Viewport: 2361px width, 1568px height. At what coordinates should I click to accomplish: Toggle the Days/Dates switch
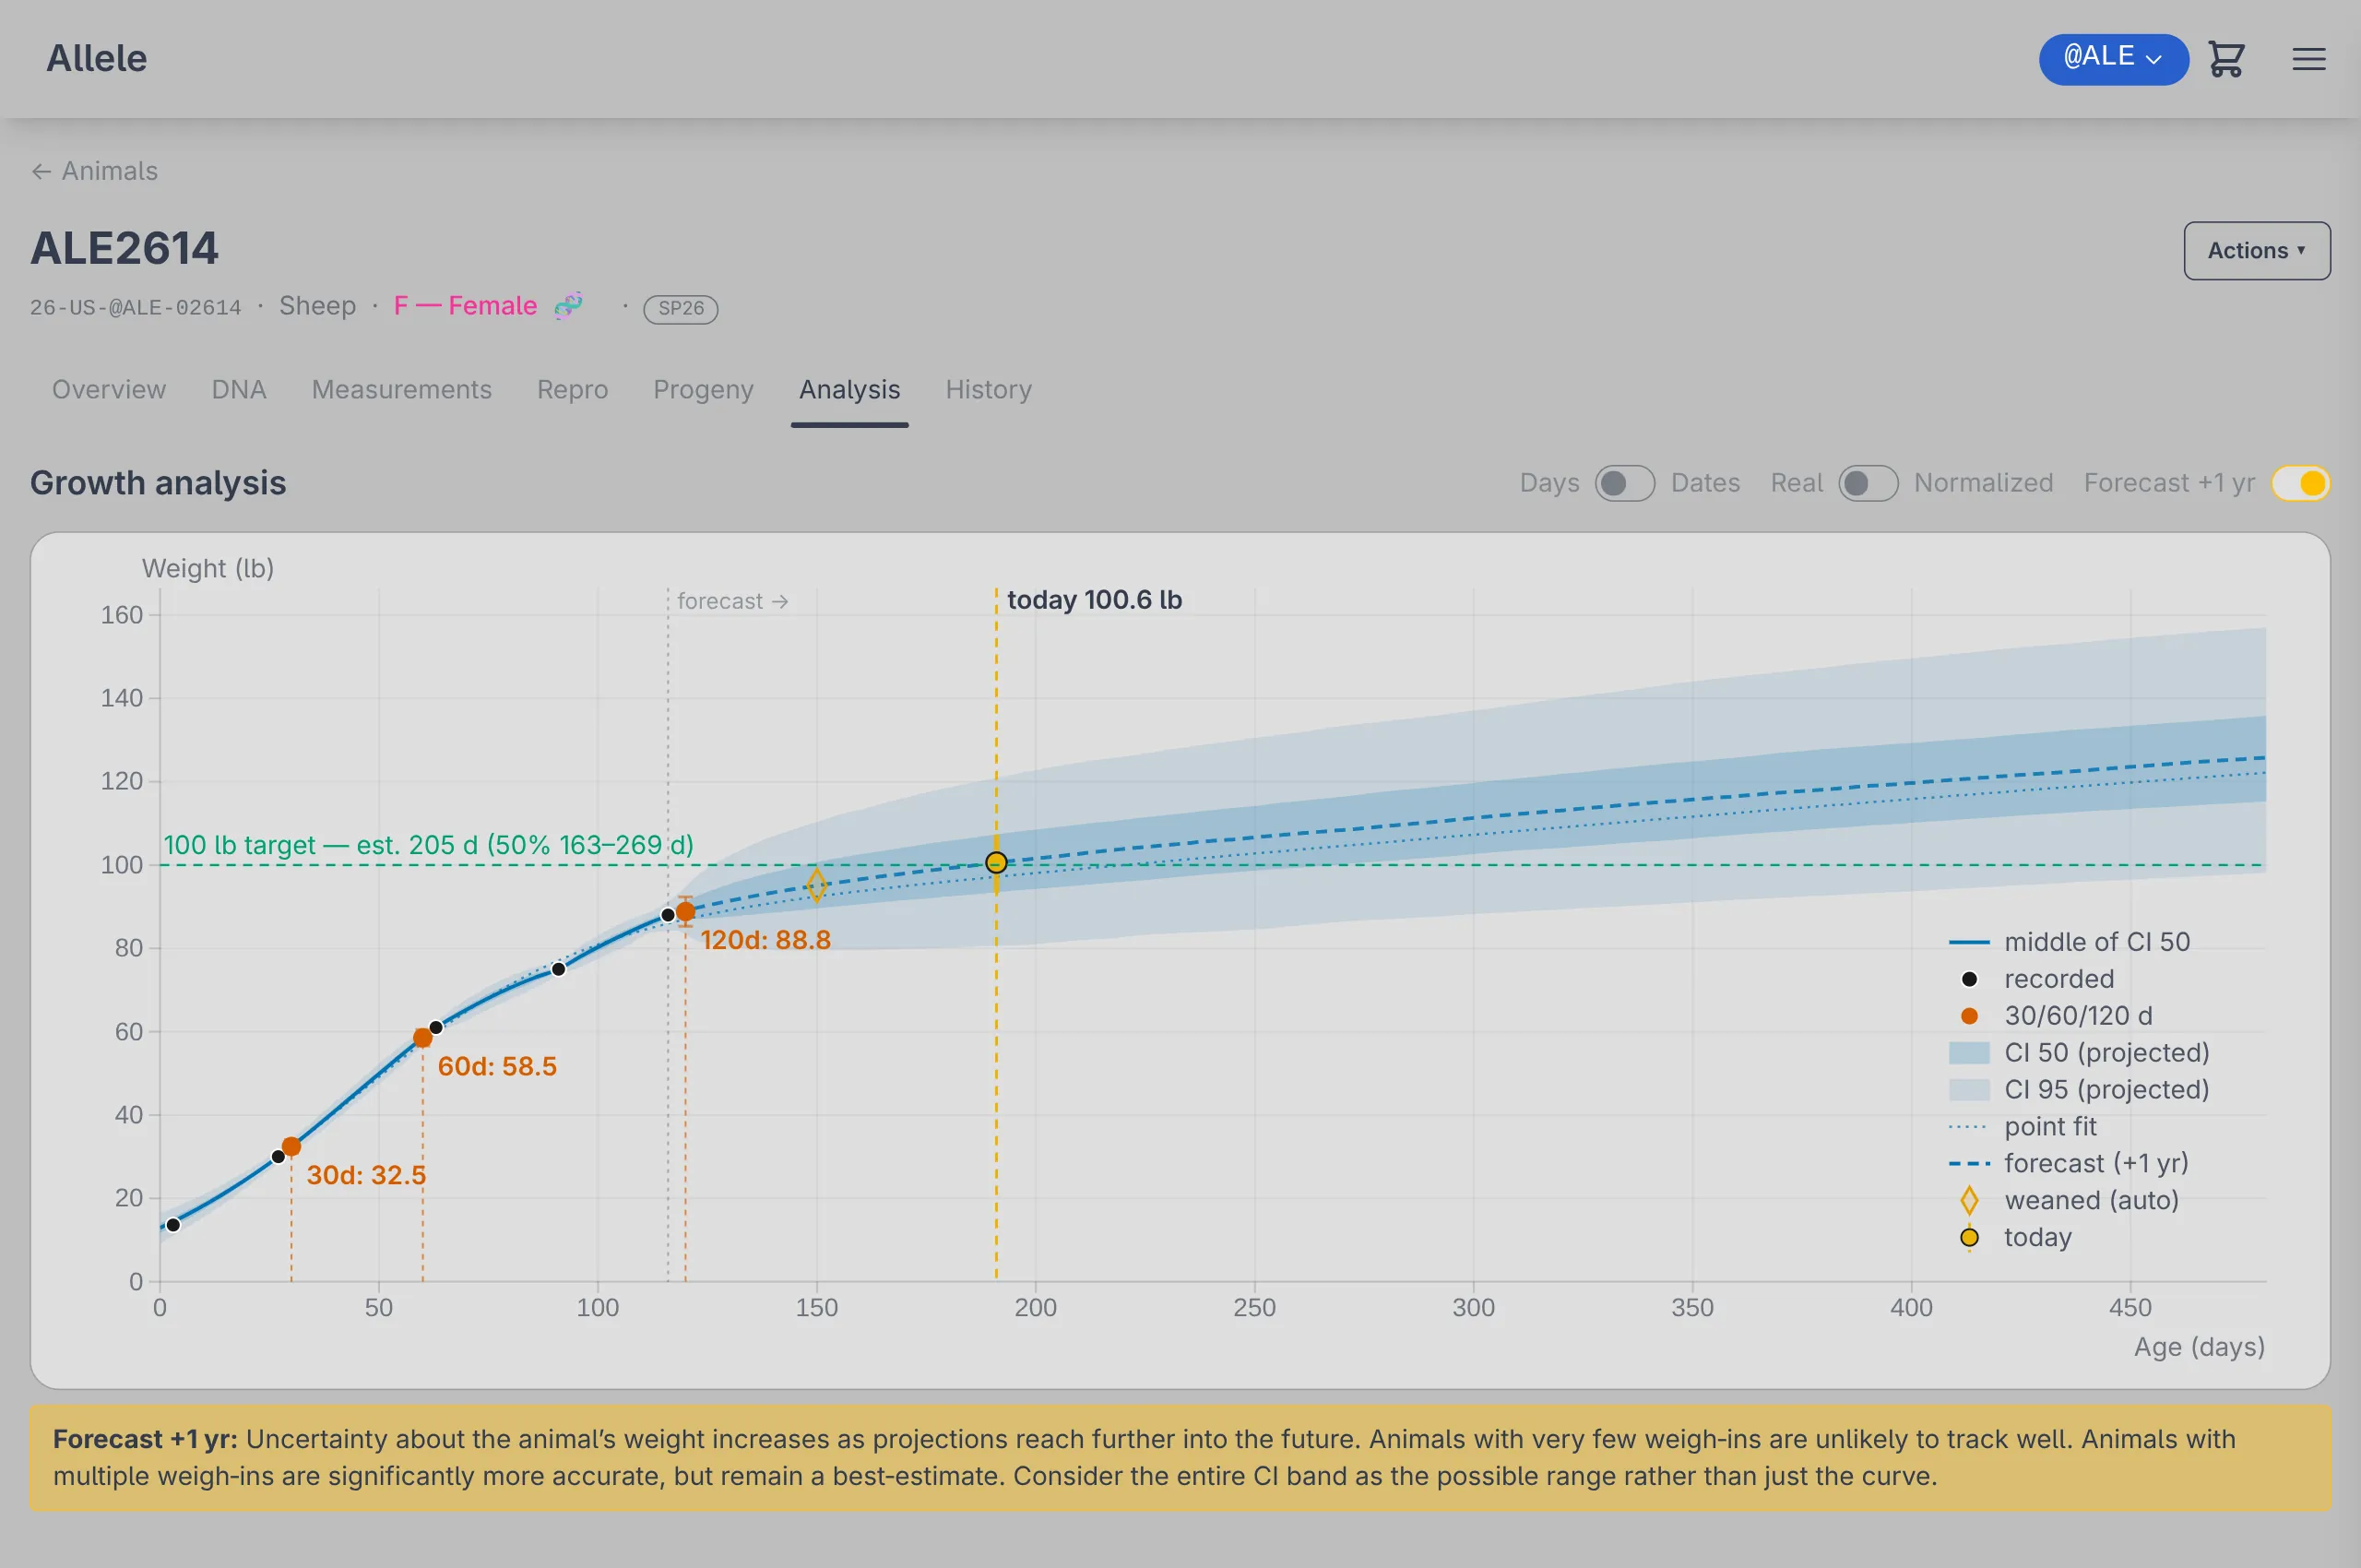point(1625,483)
